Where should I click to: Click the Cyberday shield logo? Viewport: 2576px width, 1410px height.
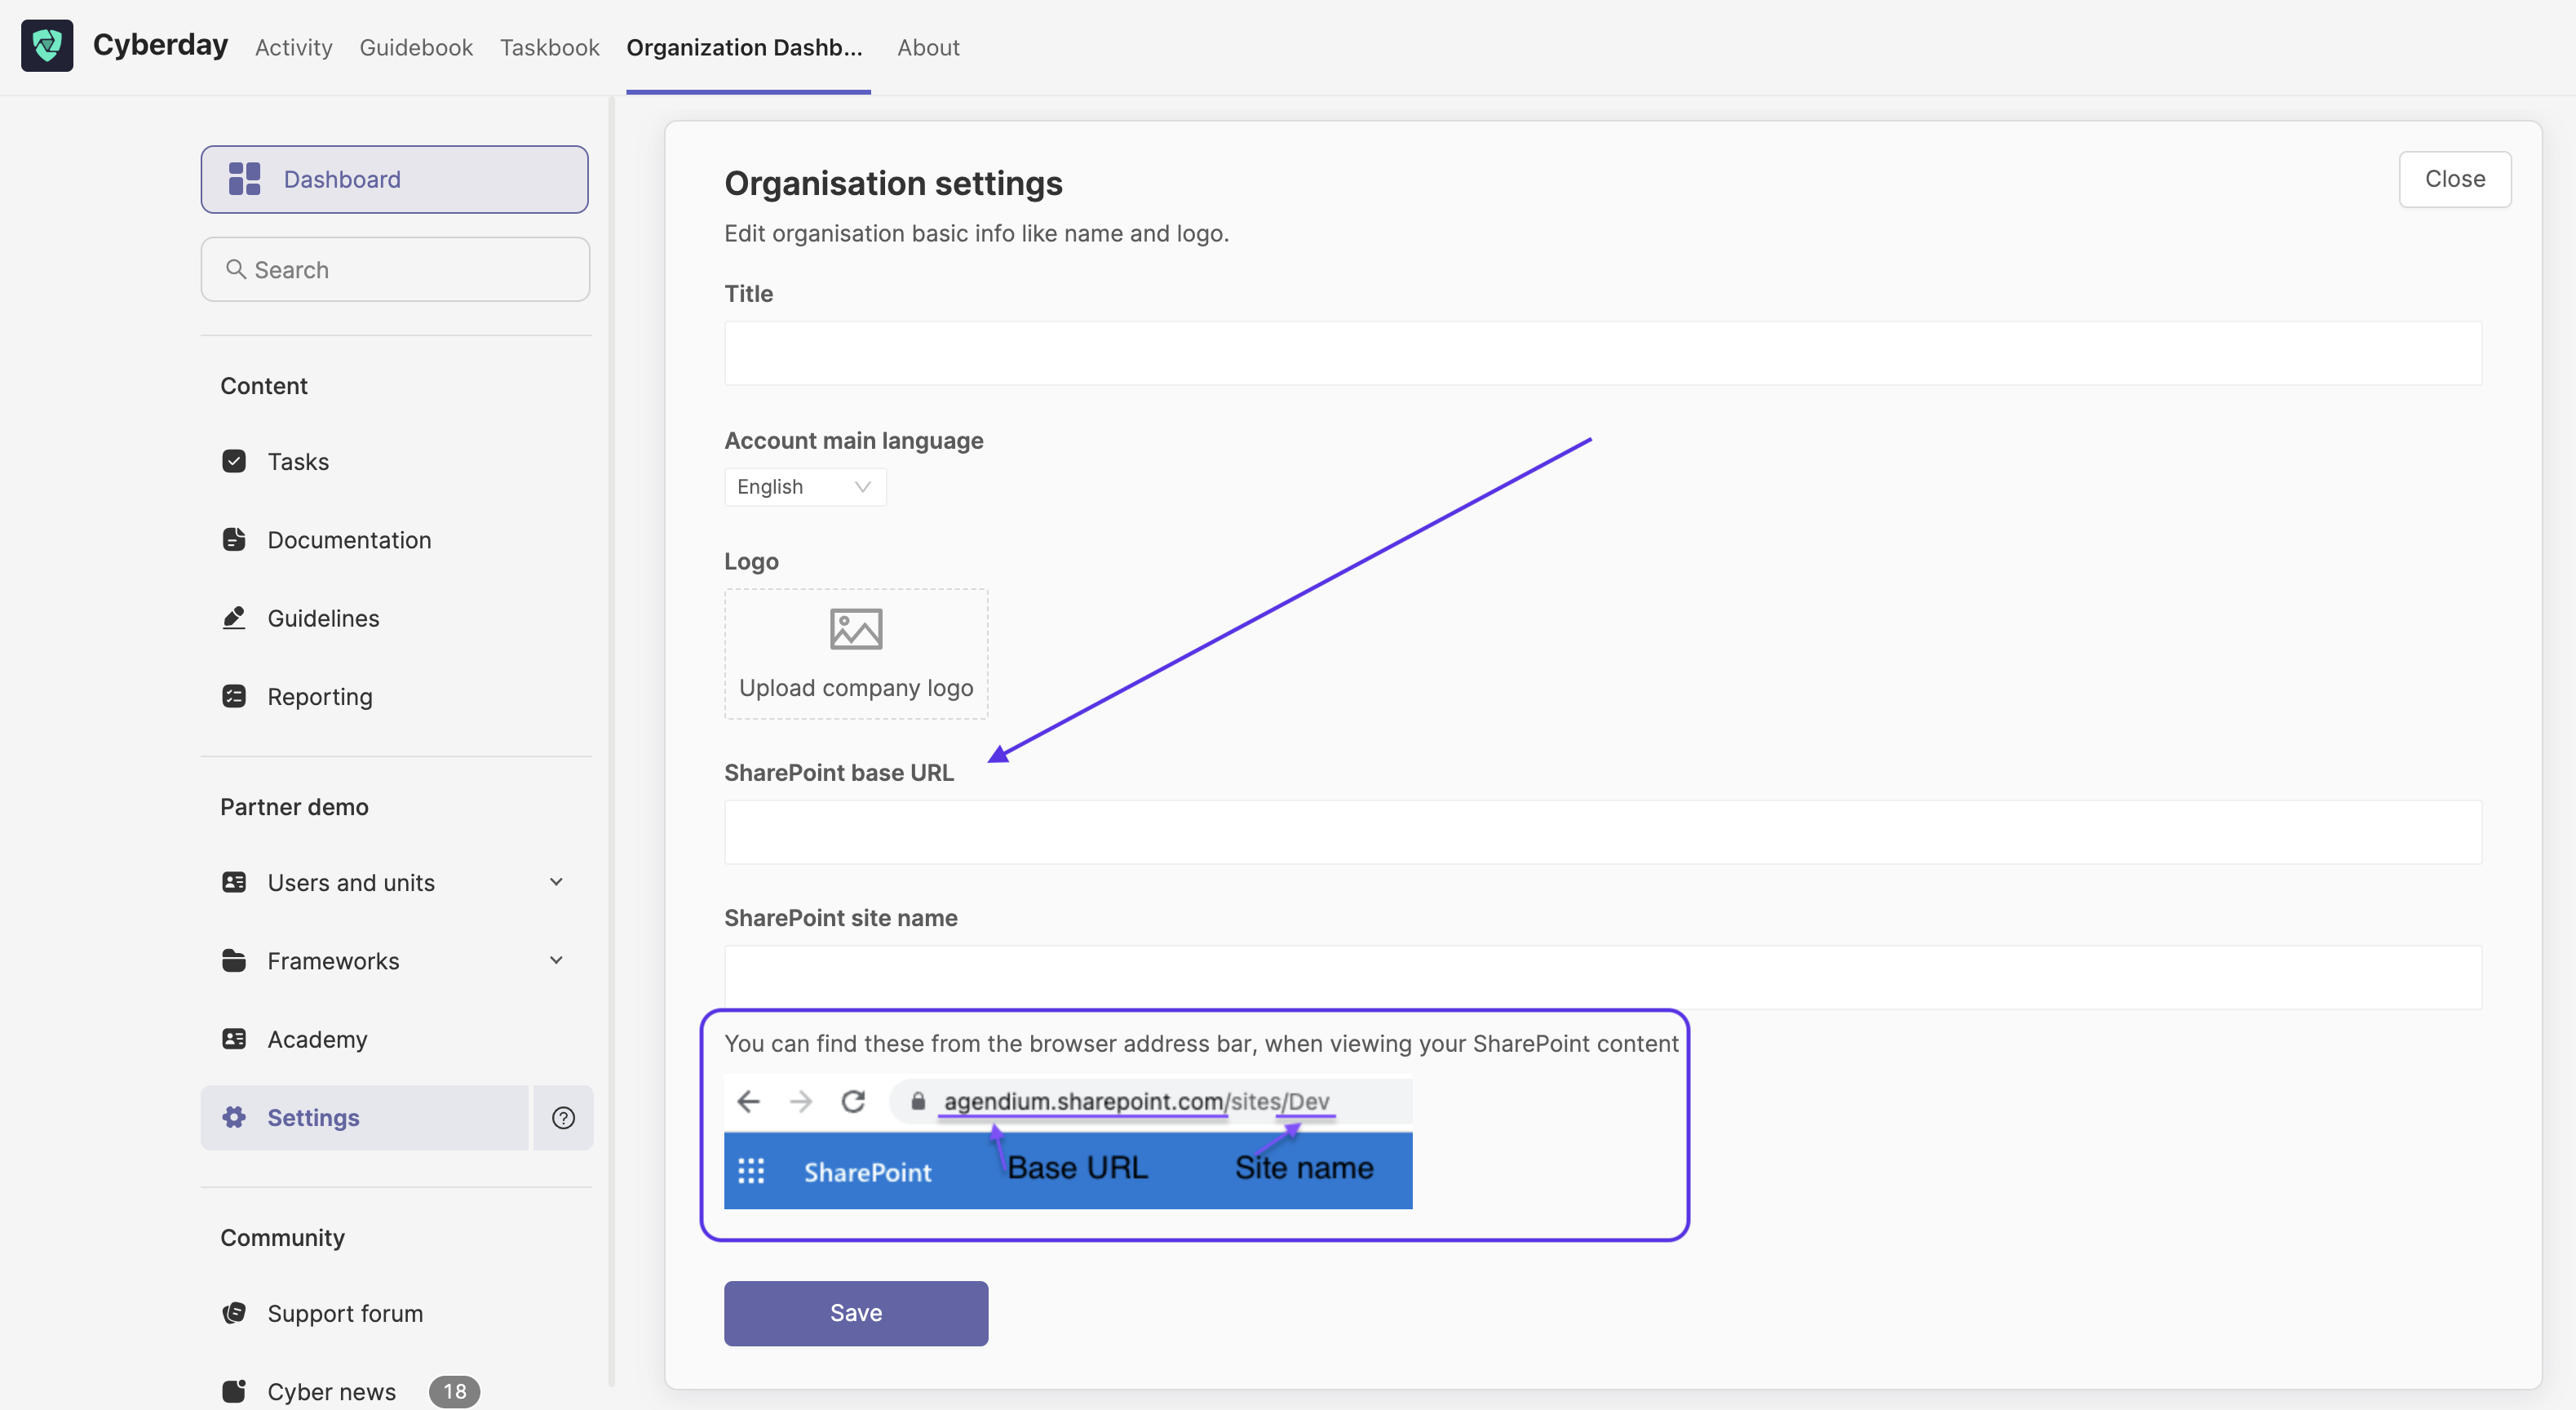[x=46, y=45]
